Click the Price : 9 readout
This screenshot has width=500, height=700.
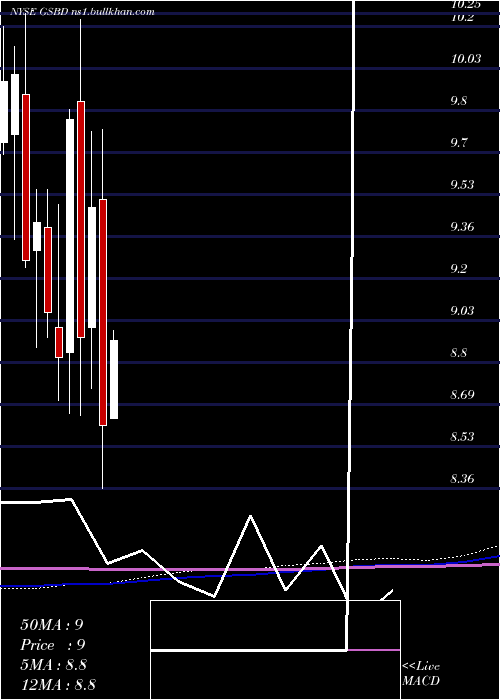(x=53, y=644)
